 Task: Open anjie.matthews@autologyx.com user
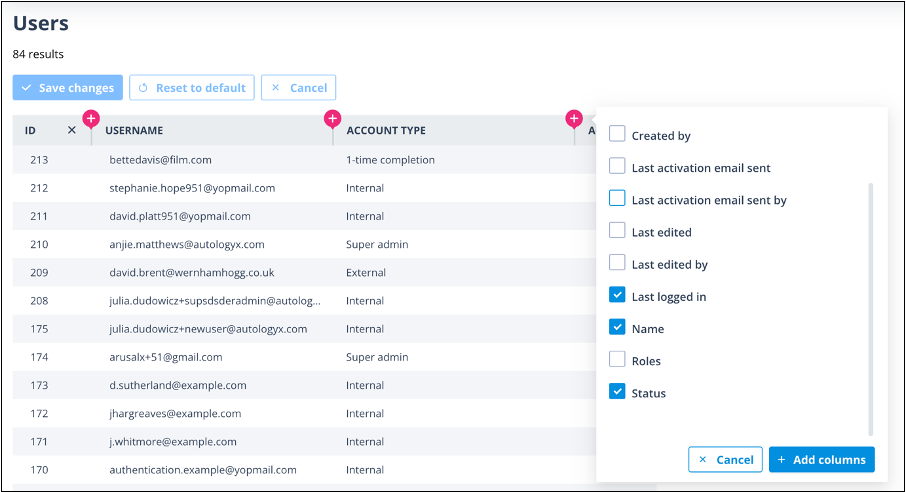[x=187, y=245]
